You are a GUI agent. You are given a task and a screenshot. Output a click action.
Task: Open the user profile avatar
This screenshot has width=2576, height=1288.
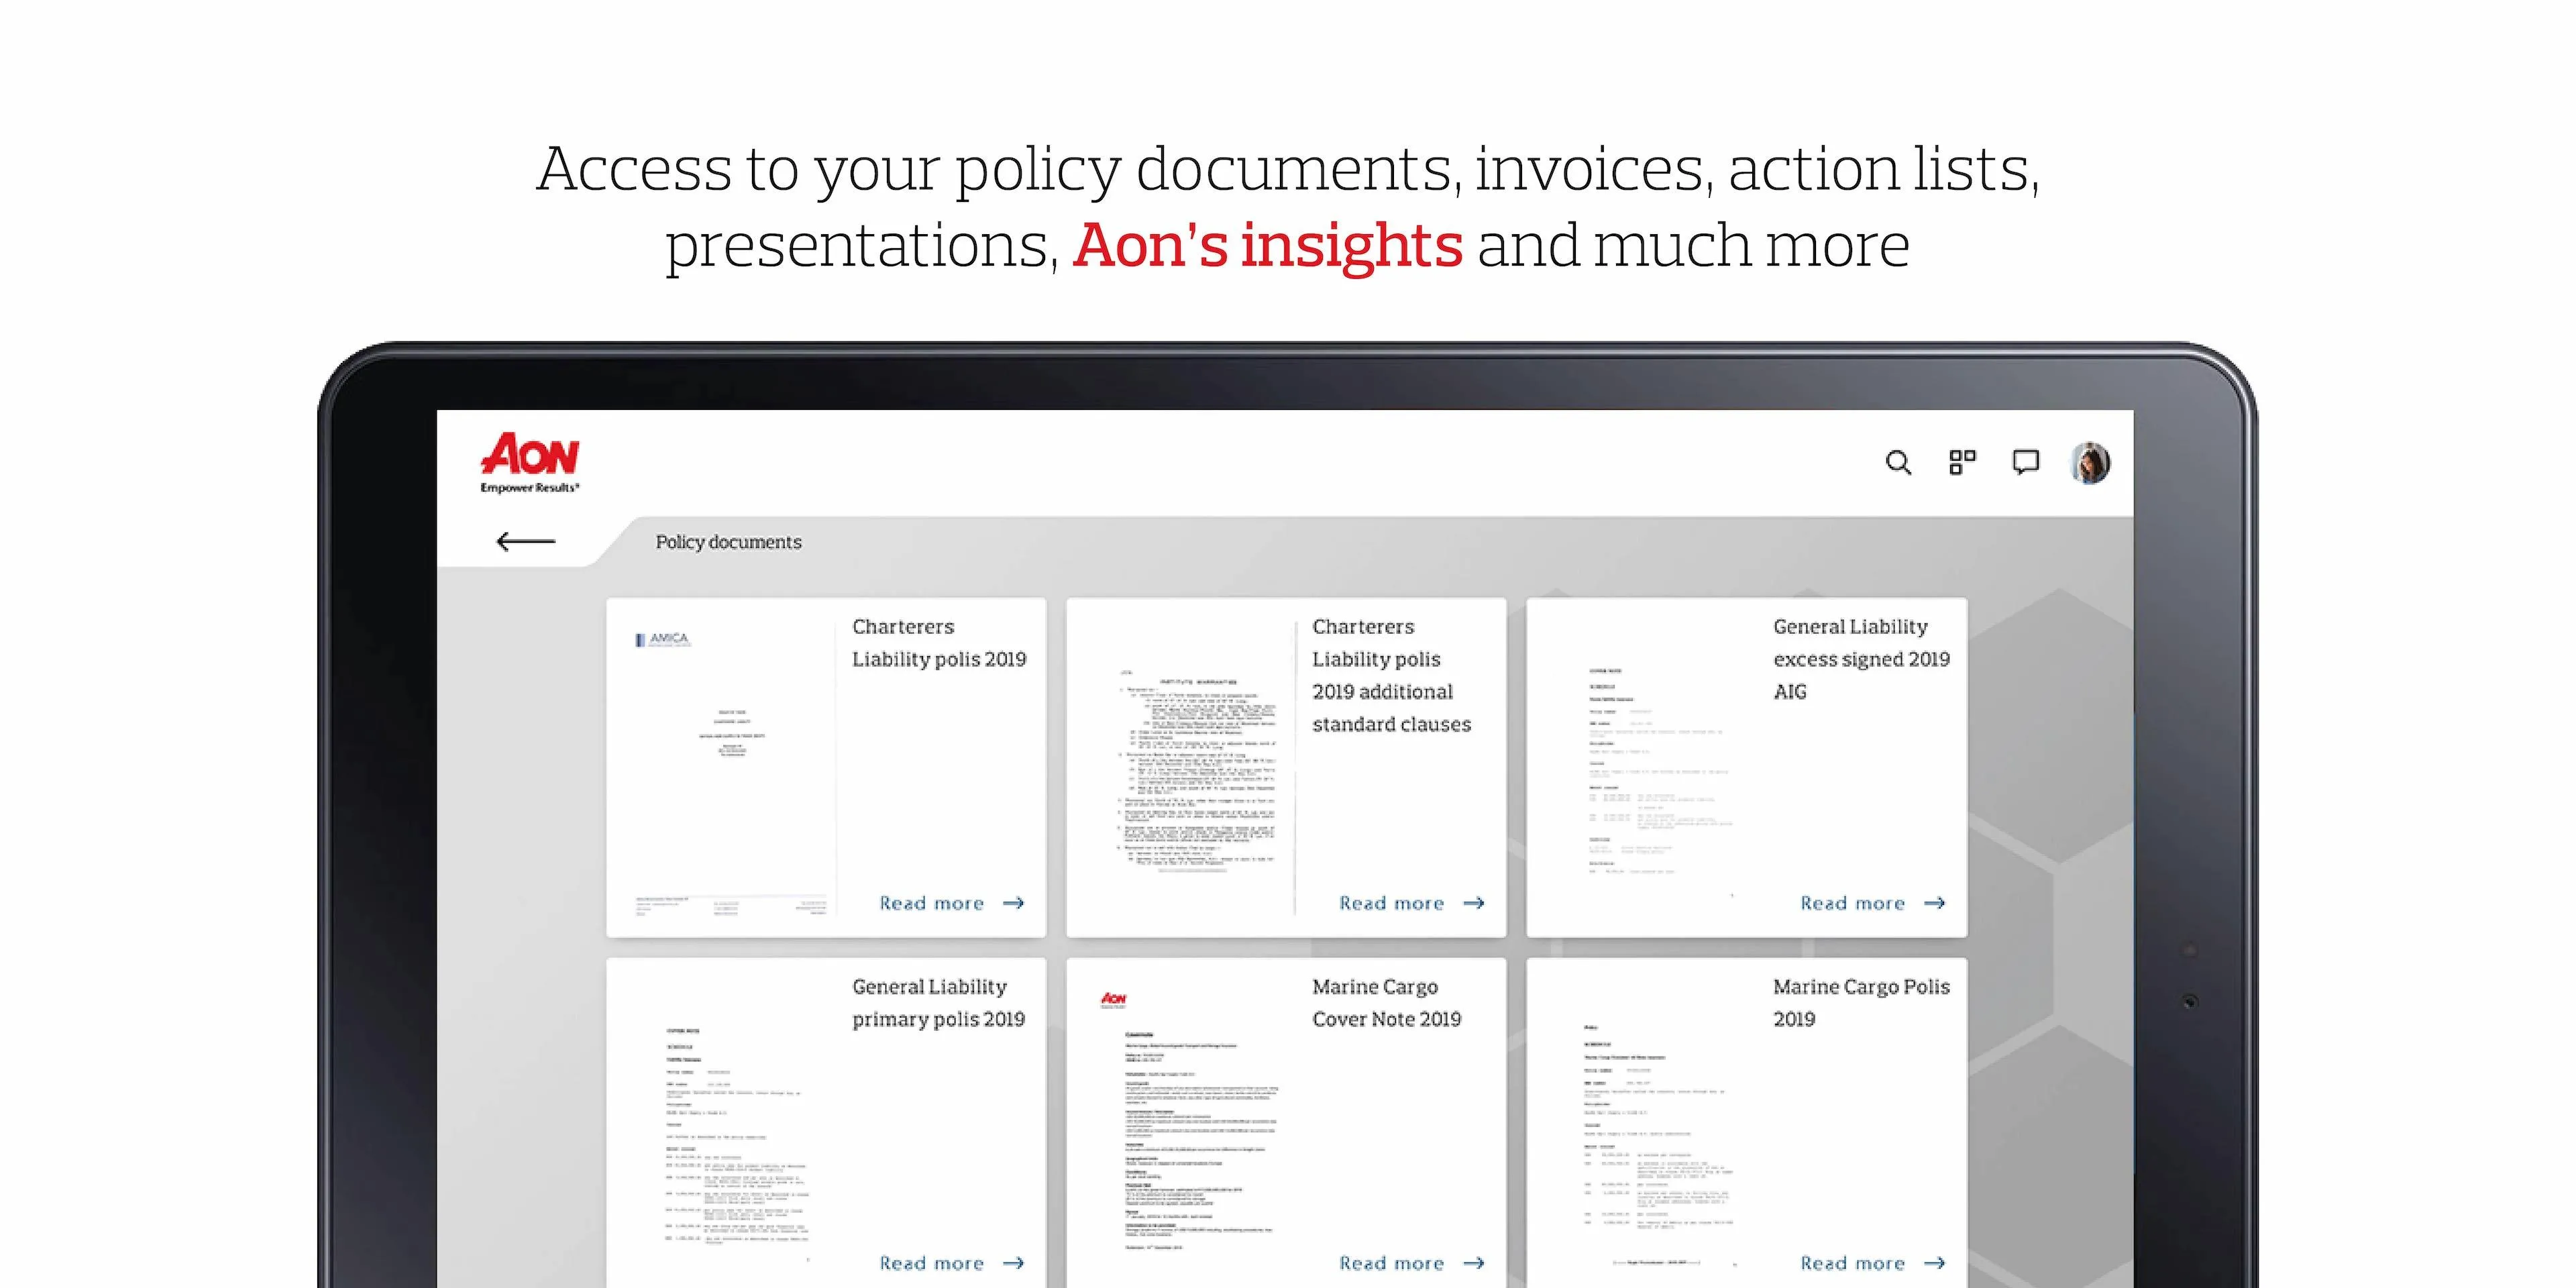(2090, 463)
